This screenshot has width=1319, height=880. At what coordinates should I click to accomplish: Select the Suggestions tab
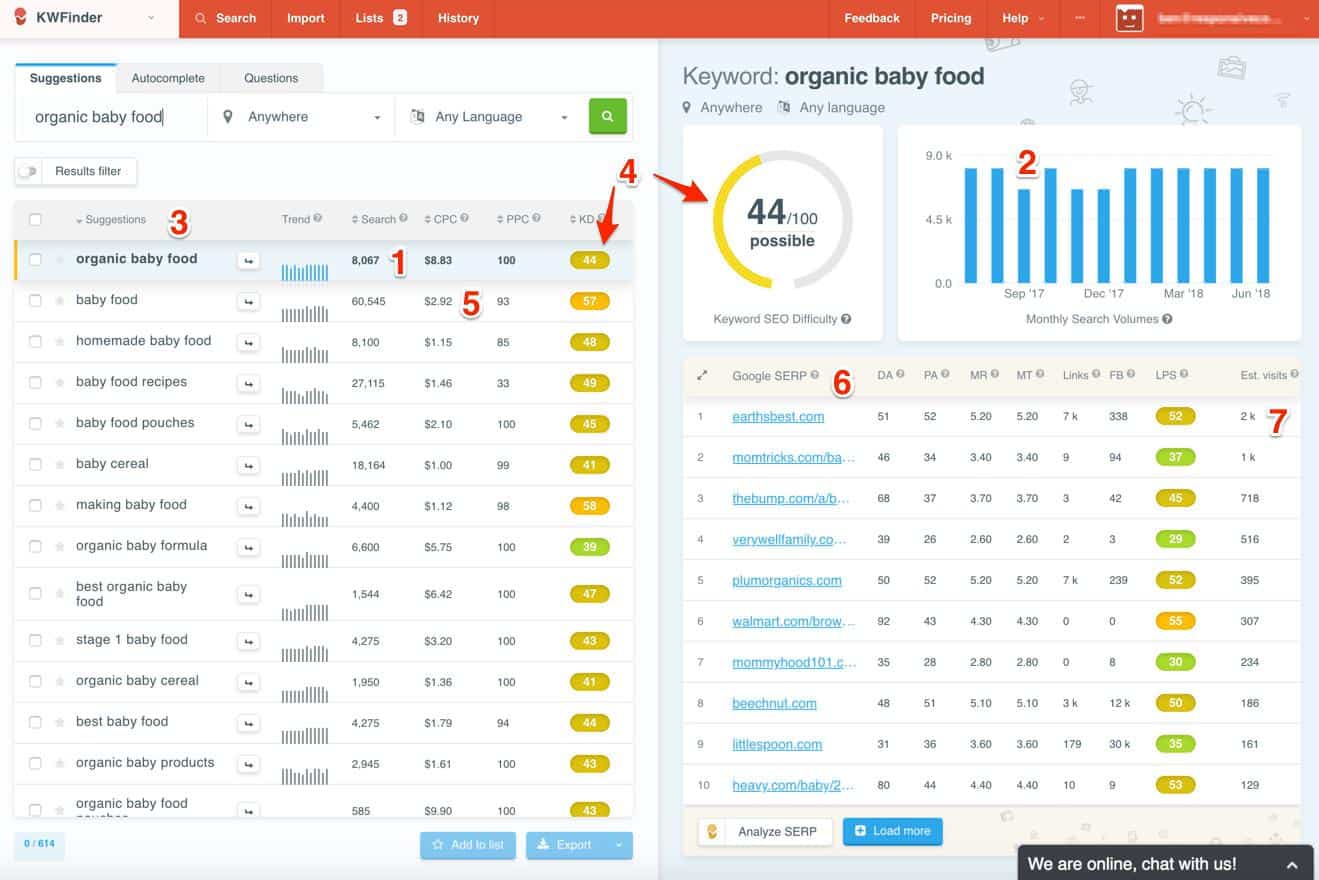65,78
